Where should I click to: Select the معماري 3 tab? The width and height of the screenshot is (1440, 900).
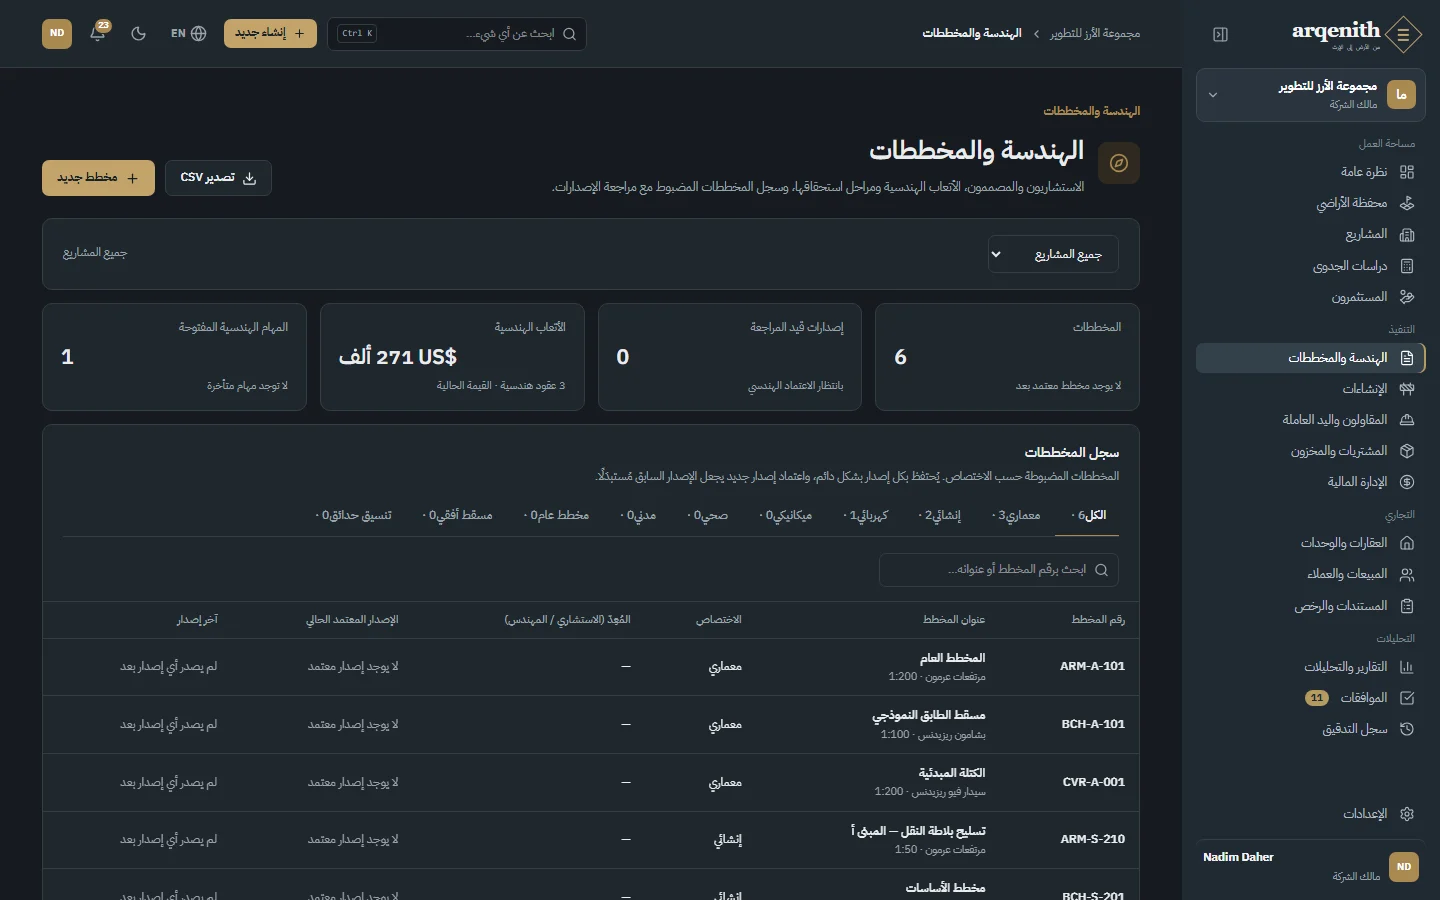coord(1016,516)
